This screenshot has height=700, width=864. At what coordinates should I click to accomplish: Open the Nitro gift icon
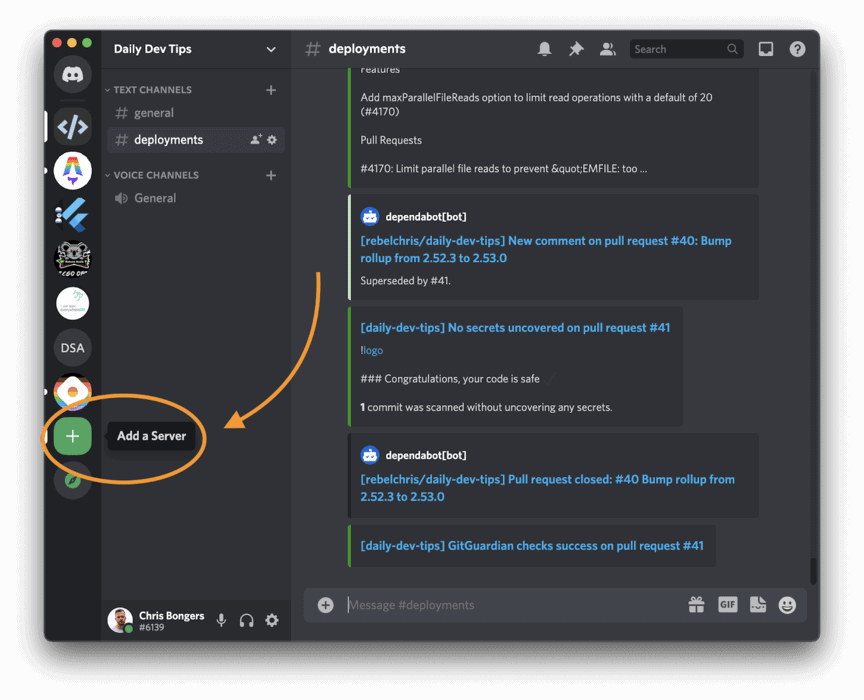pos(696,605)
